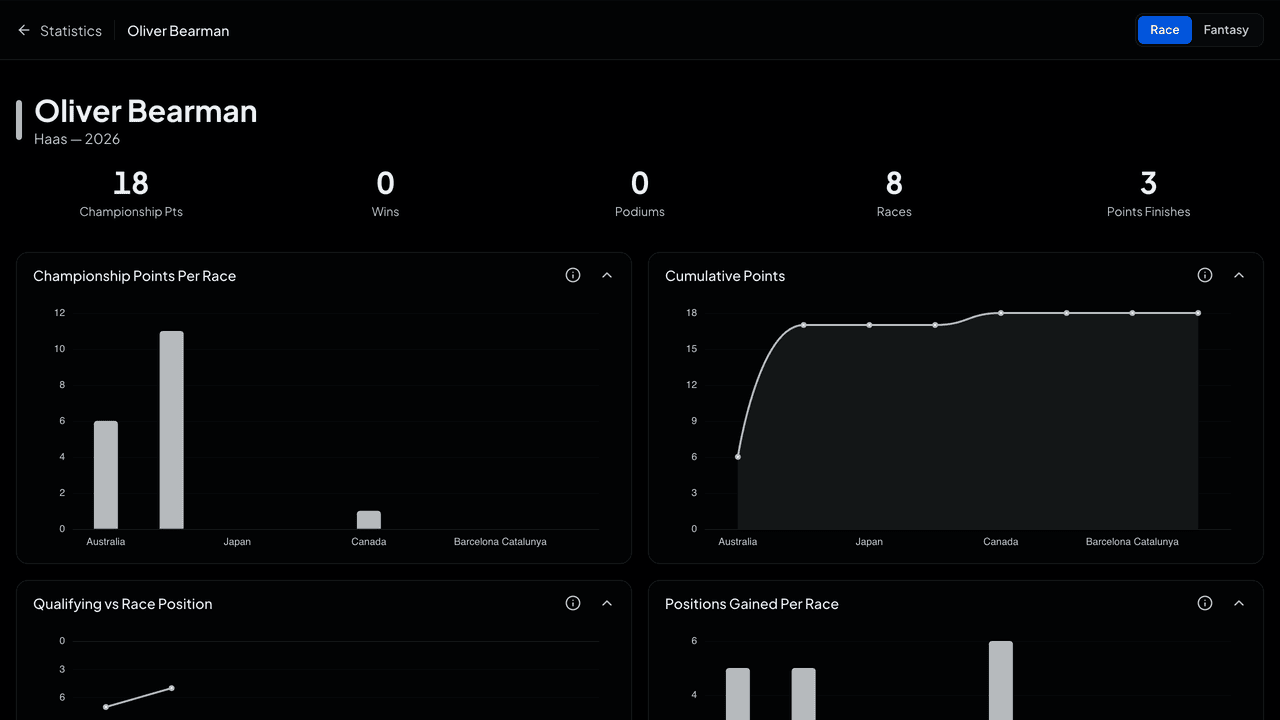Click the Canada bar in Points Per Race

pos(369,520)
